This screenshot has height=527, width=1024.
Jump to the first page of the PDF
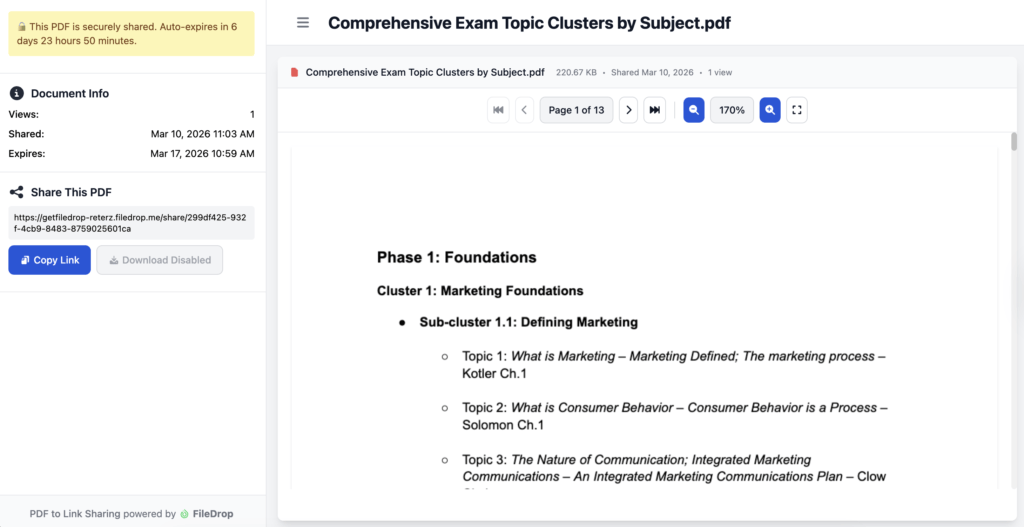[x=498, y=110]
